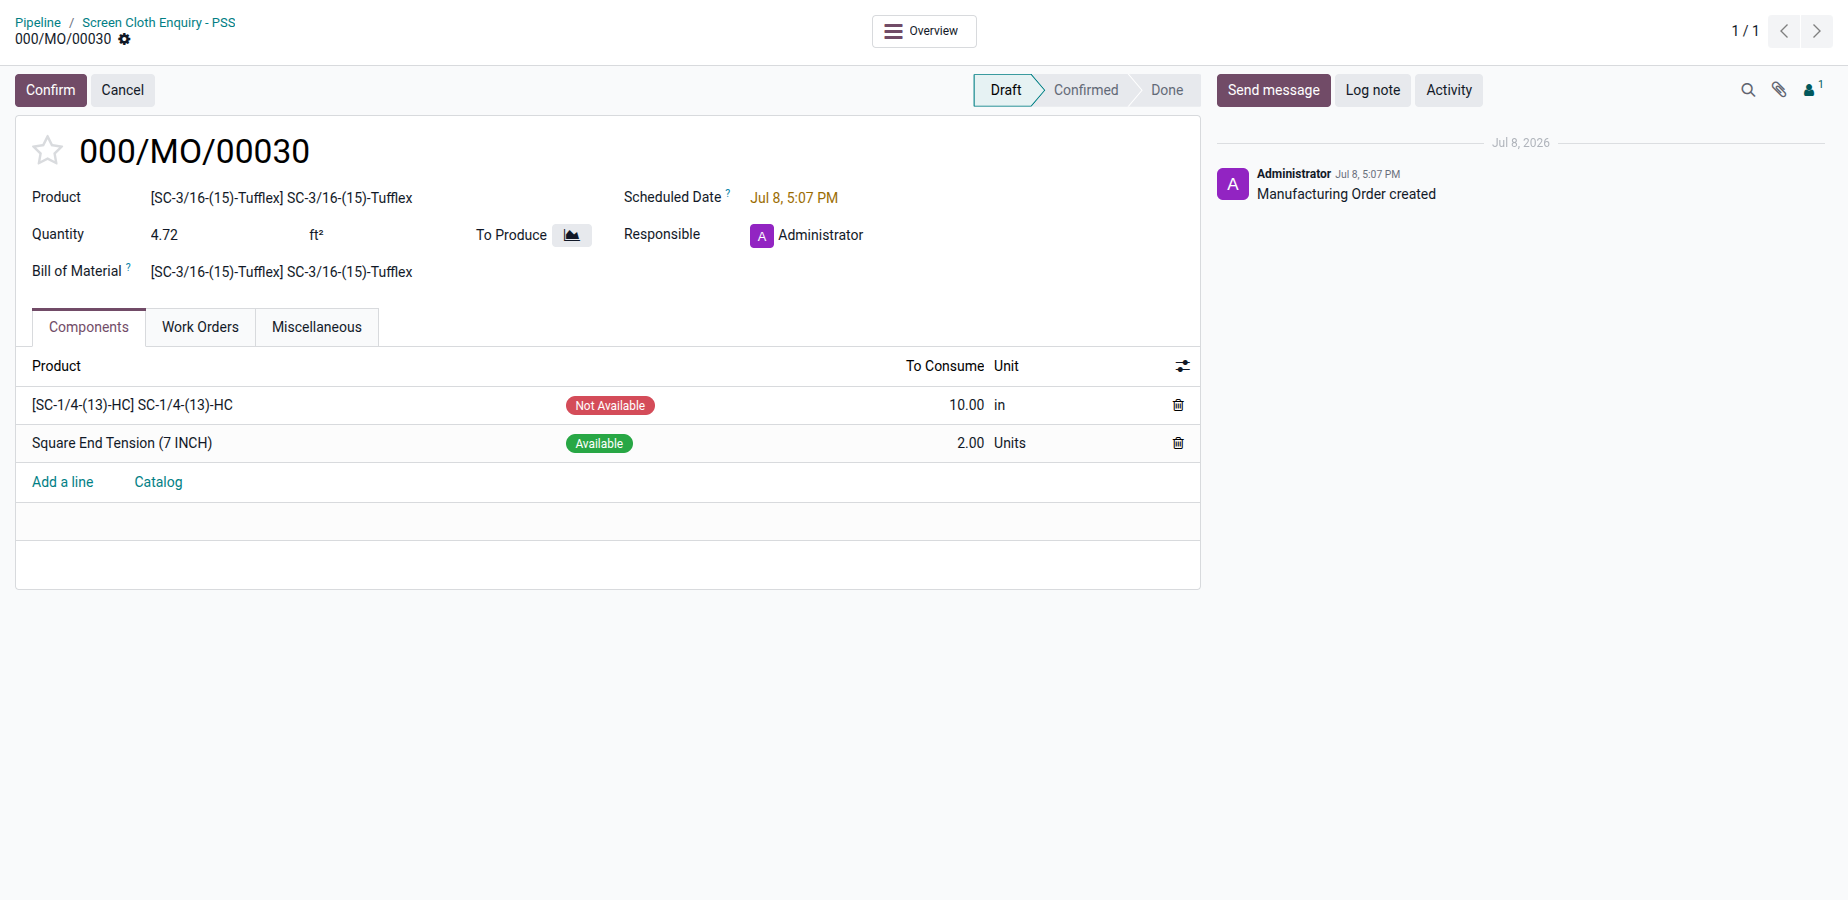
Task: Open column settings adjustment icon
Action: tap(1182, 366)
